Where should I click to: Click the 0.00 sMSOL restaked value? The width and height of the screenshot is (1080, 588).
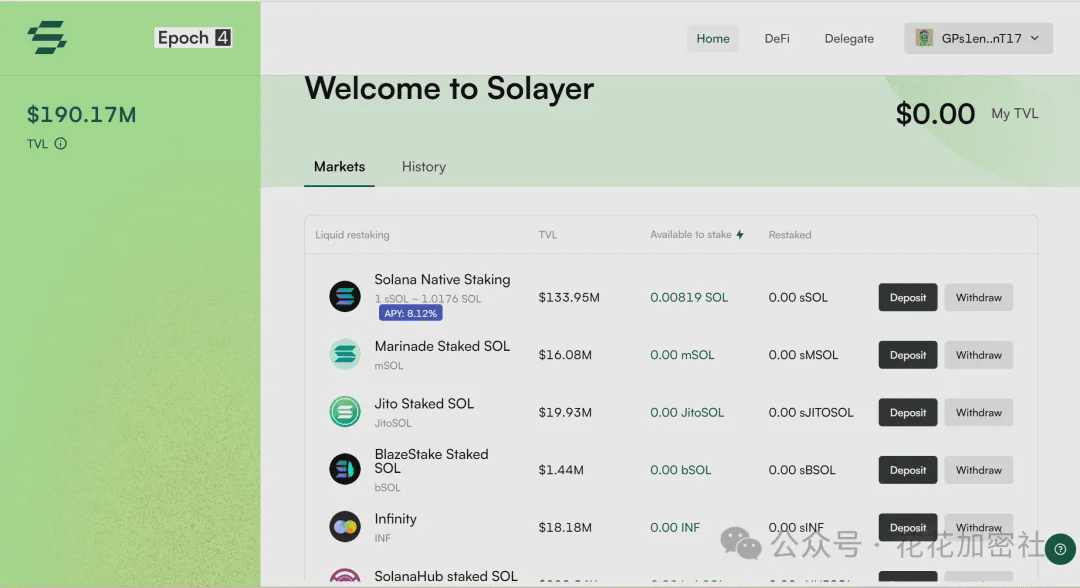click(x=803, y=355)
